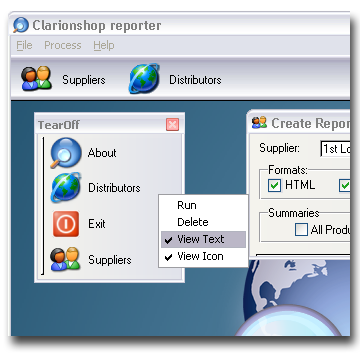Enable the All Products summaries checkbox
The image size is (360, 360).
click(x=301, y=229)
